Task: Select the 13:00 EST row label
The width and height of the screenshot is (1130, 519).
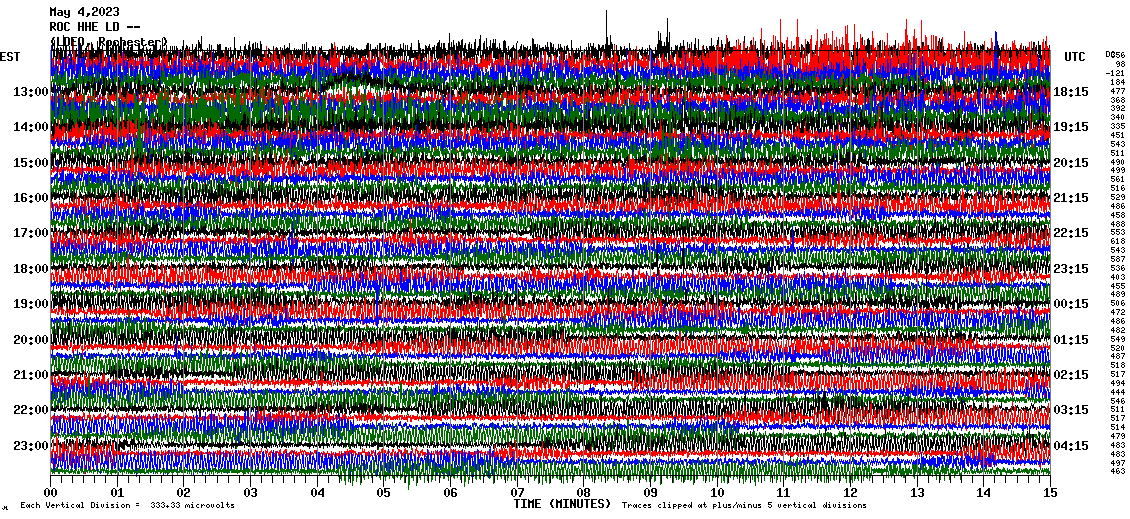Action: 30,92
